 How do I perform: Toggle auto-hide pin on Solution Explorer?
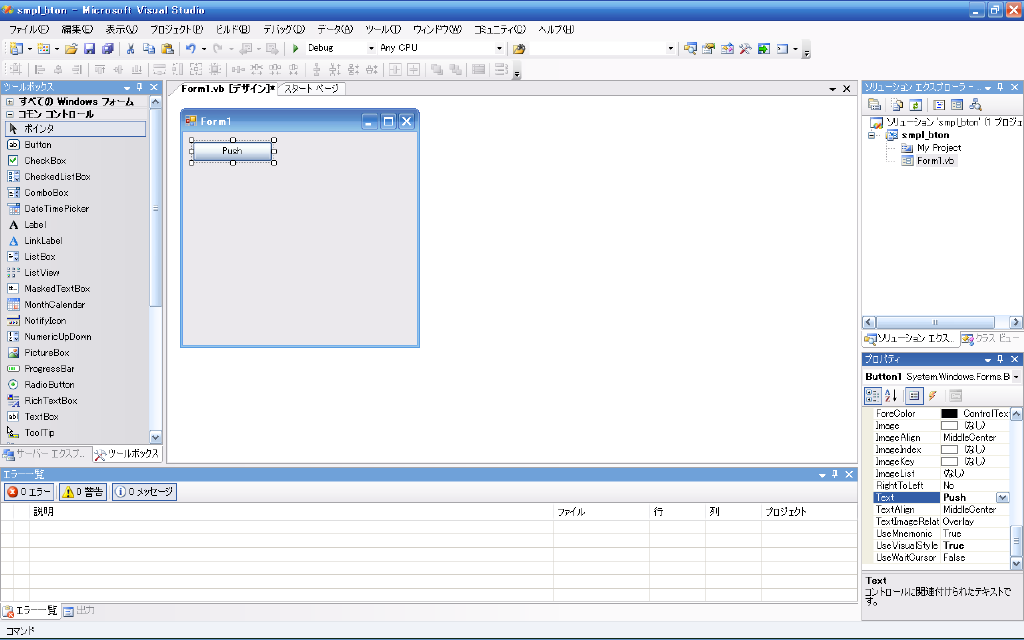pos(1000,87)
